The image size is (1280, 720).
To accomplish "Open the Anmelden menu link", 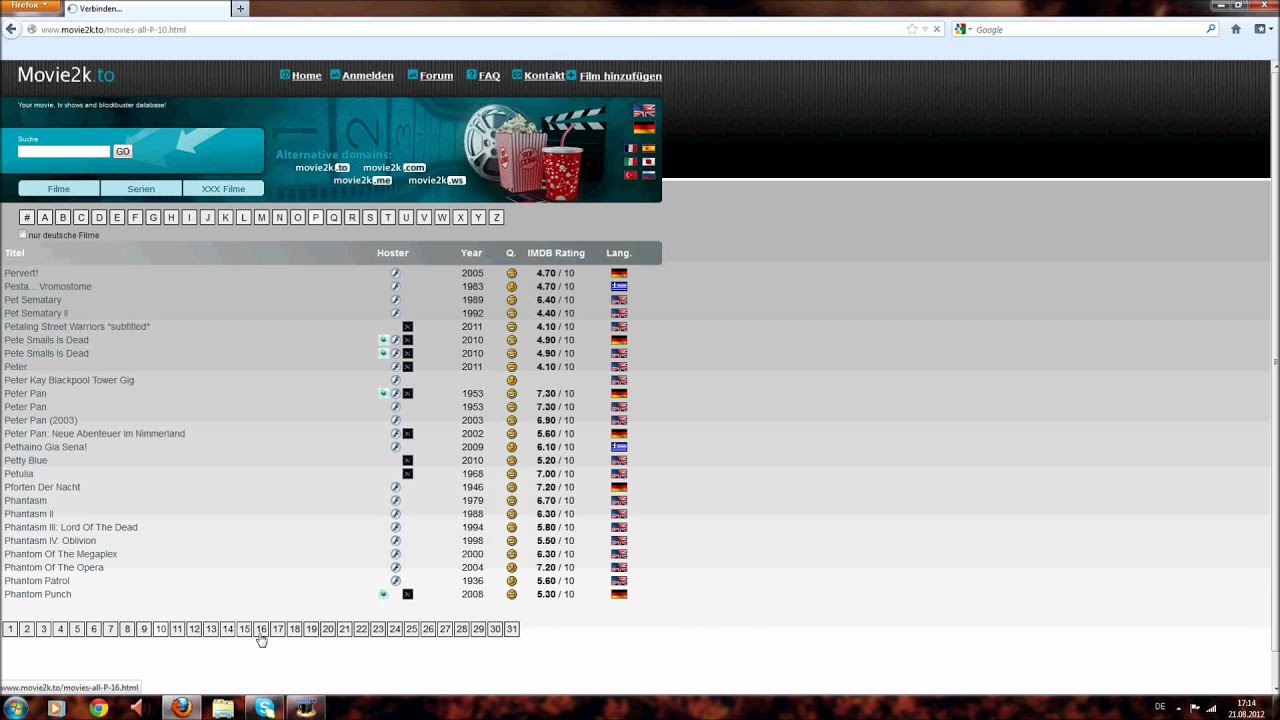I will (x=368, y=76).
